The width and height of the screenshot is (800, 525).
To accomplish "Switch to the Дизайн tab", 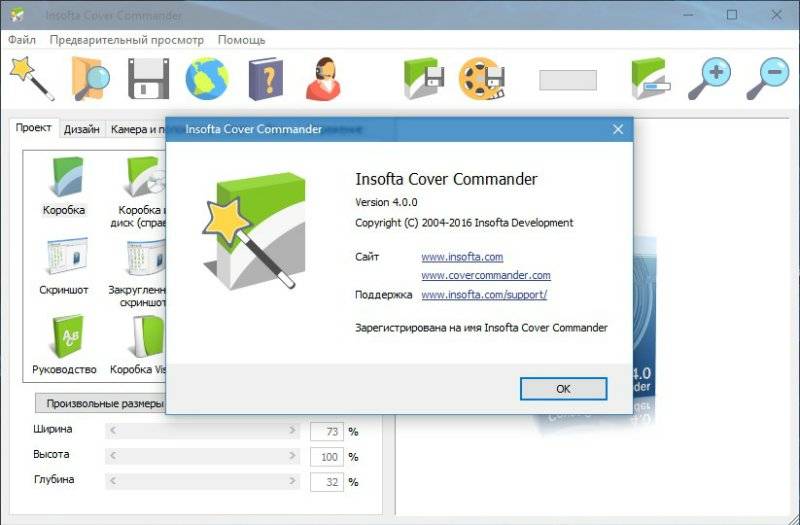I will 82,130.
